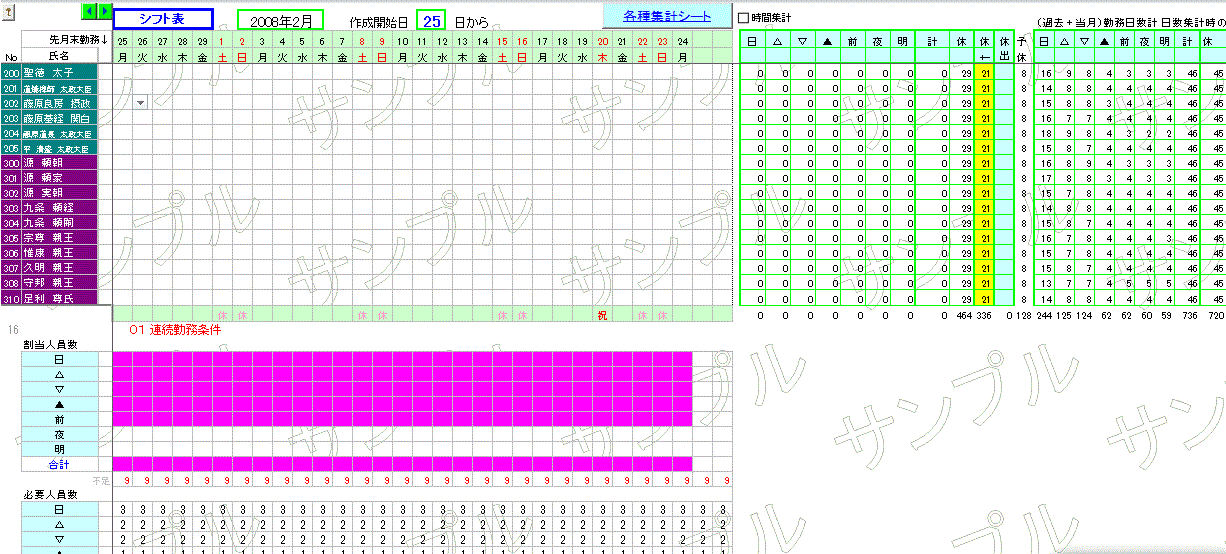This screenshot has width=1226, height=554.
Task: Open the cell dropdown arrow in row 202
Action: (141, 103)
